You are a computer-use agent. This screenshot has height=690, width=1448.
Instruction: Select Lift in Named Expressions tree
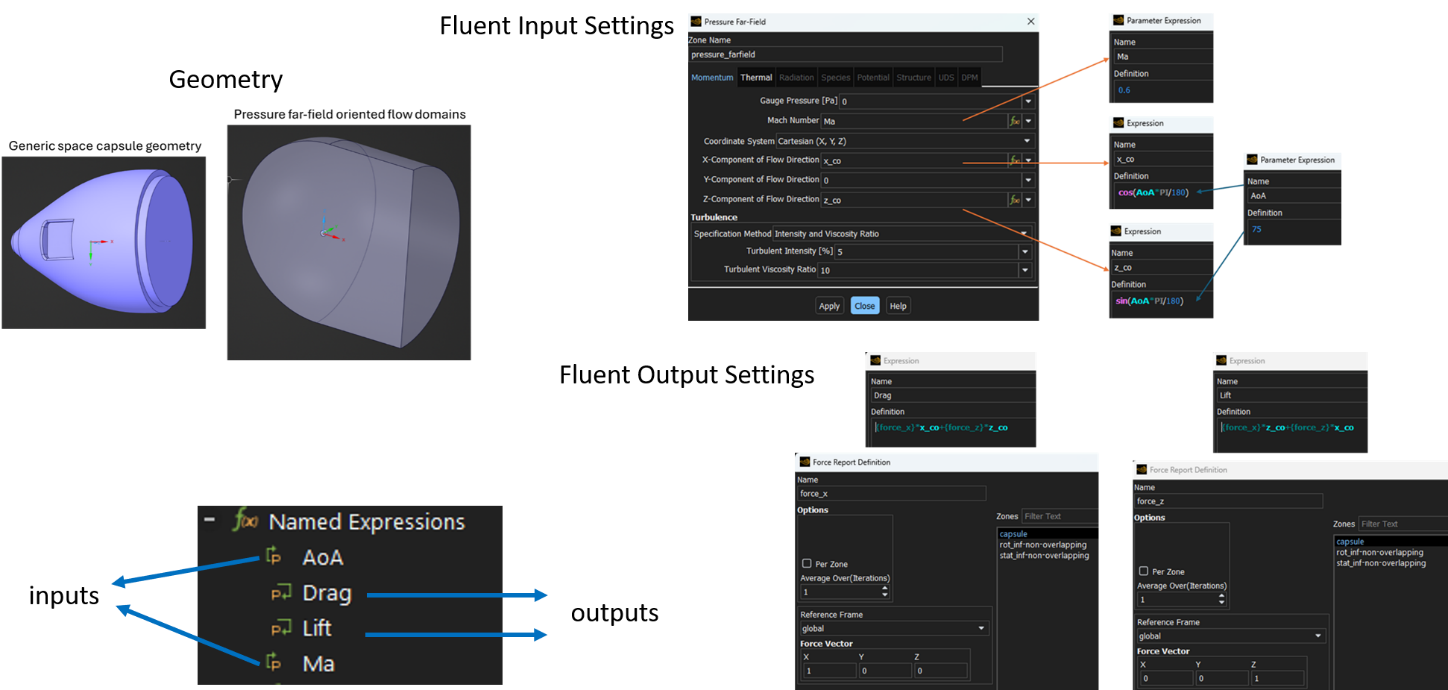pyautogui.click(x=317, y=629)
